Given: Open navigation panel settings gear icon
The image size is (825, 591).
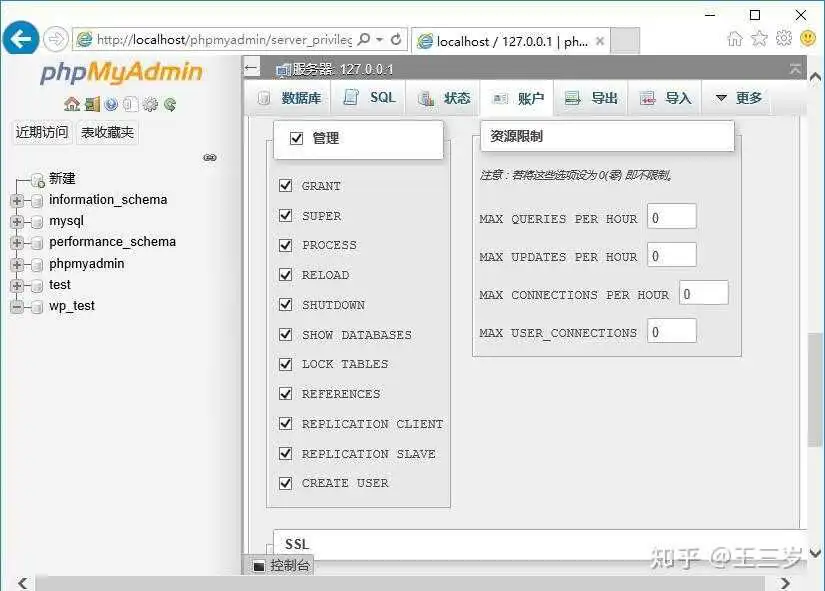Looking at the screenshot, I should 150,104.
